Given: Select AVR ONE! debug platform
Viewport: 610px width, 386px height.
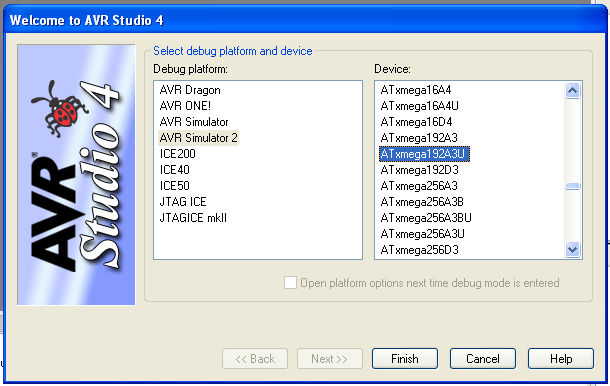Looking at the screenshot, I should 185,106.
